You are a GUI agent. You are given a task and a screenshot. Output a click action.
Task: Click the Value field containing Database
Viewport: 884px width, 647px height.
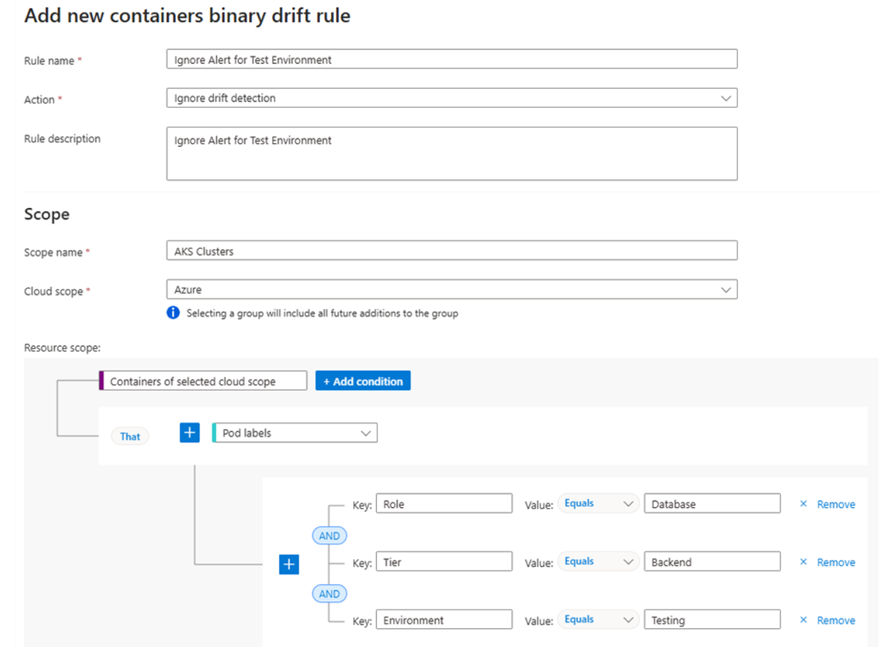click(712, 504)
